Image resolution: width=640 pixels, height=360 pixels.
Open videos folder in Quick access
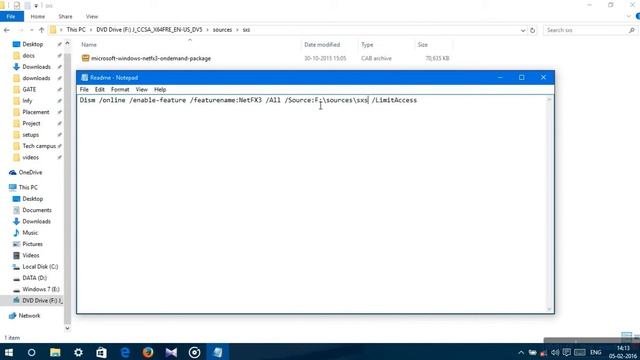point(31,157)
